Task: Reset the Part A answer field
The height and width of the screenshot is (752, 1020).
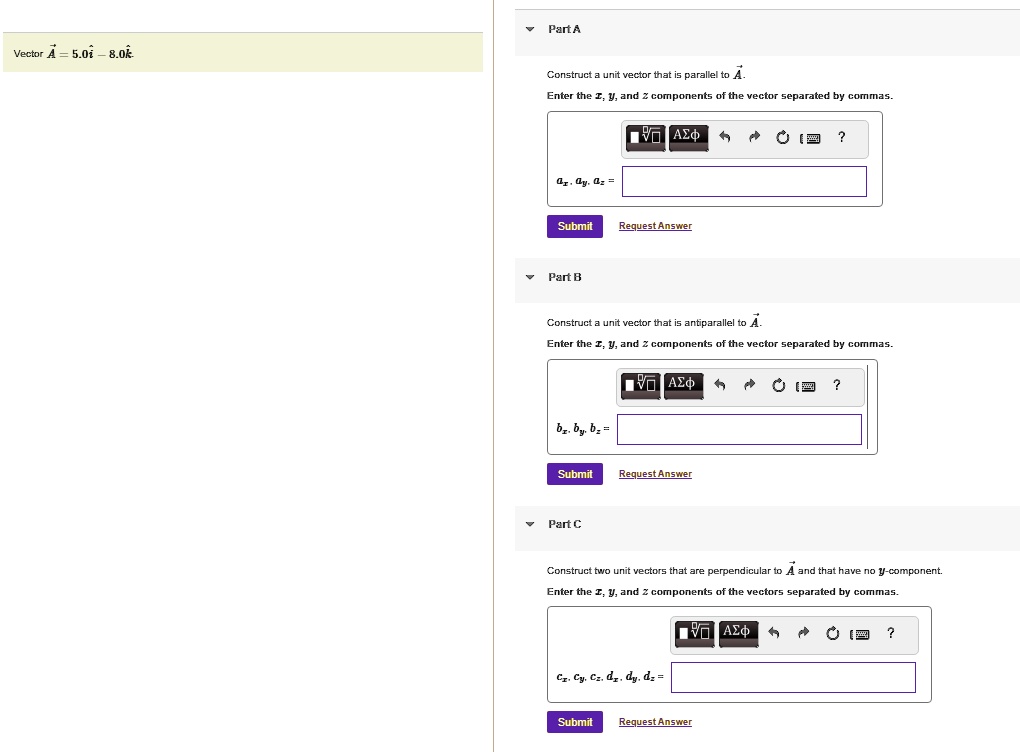Action: (782, 138)
